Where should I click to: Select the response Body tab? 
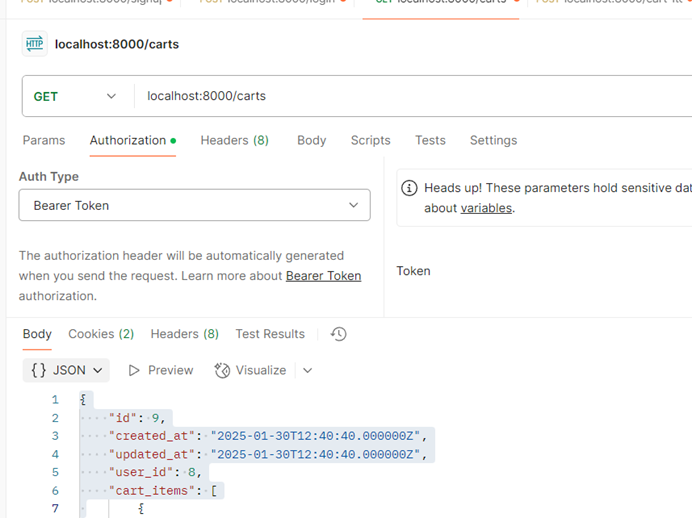click(37, 334)
